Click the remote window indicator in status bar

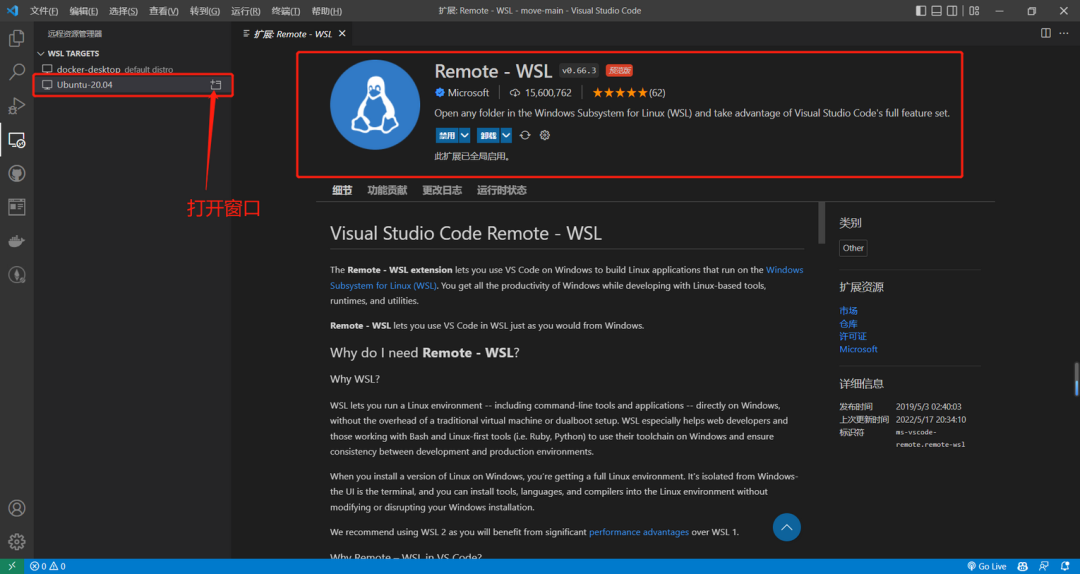tap(12, 566)
